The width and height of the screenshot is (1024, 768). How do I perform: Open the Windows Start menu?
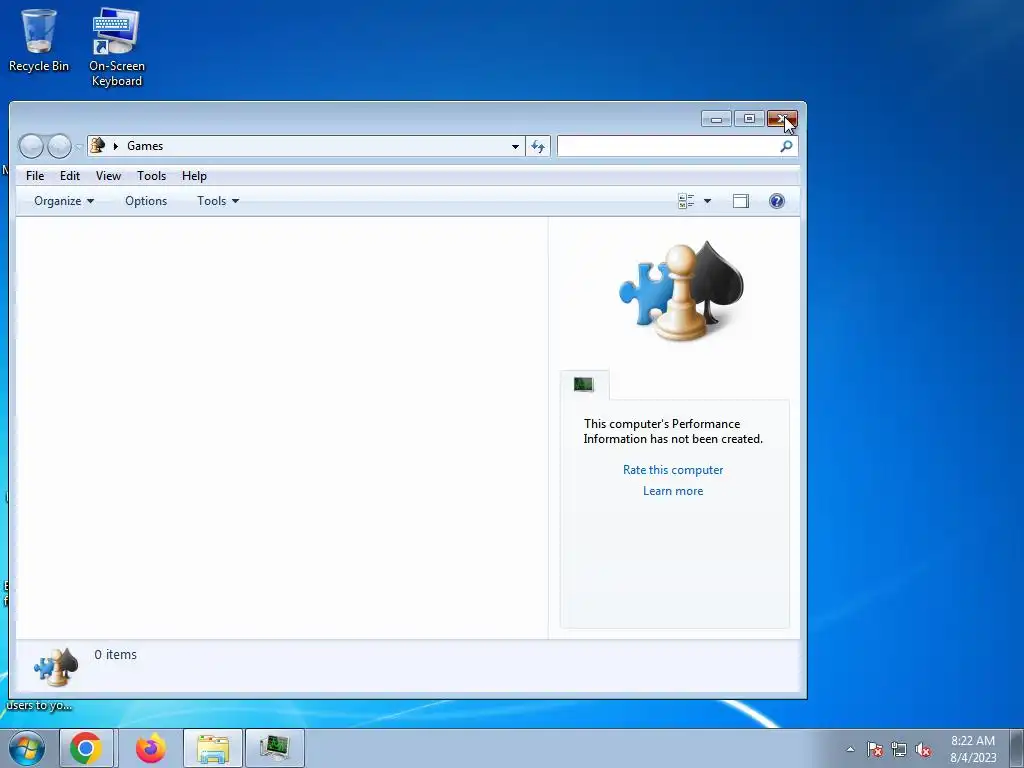pos(27,748)
